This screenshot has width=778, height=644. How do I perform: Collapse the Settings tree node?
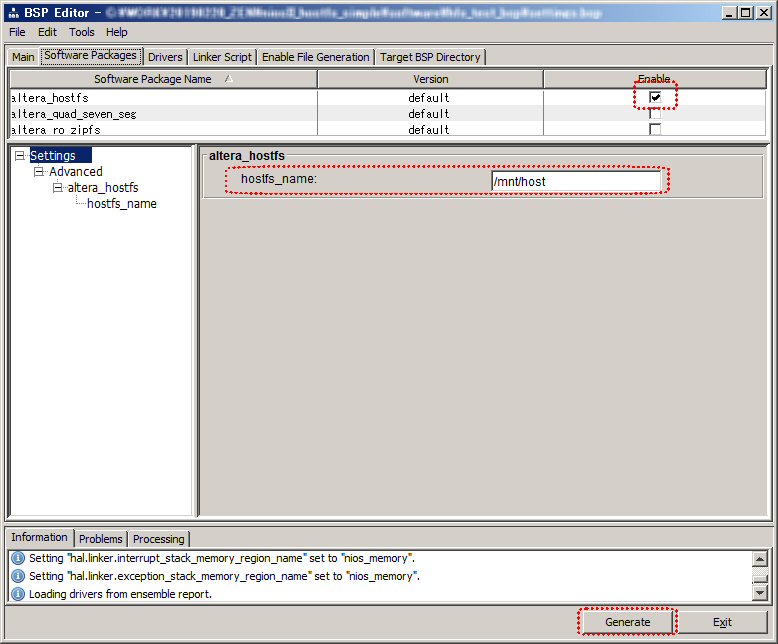click(x=20, y=156)
